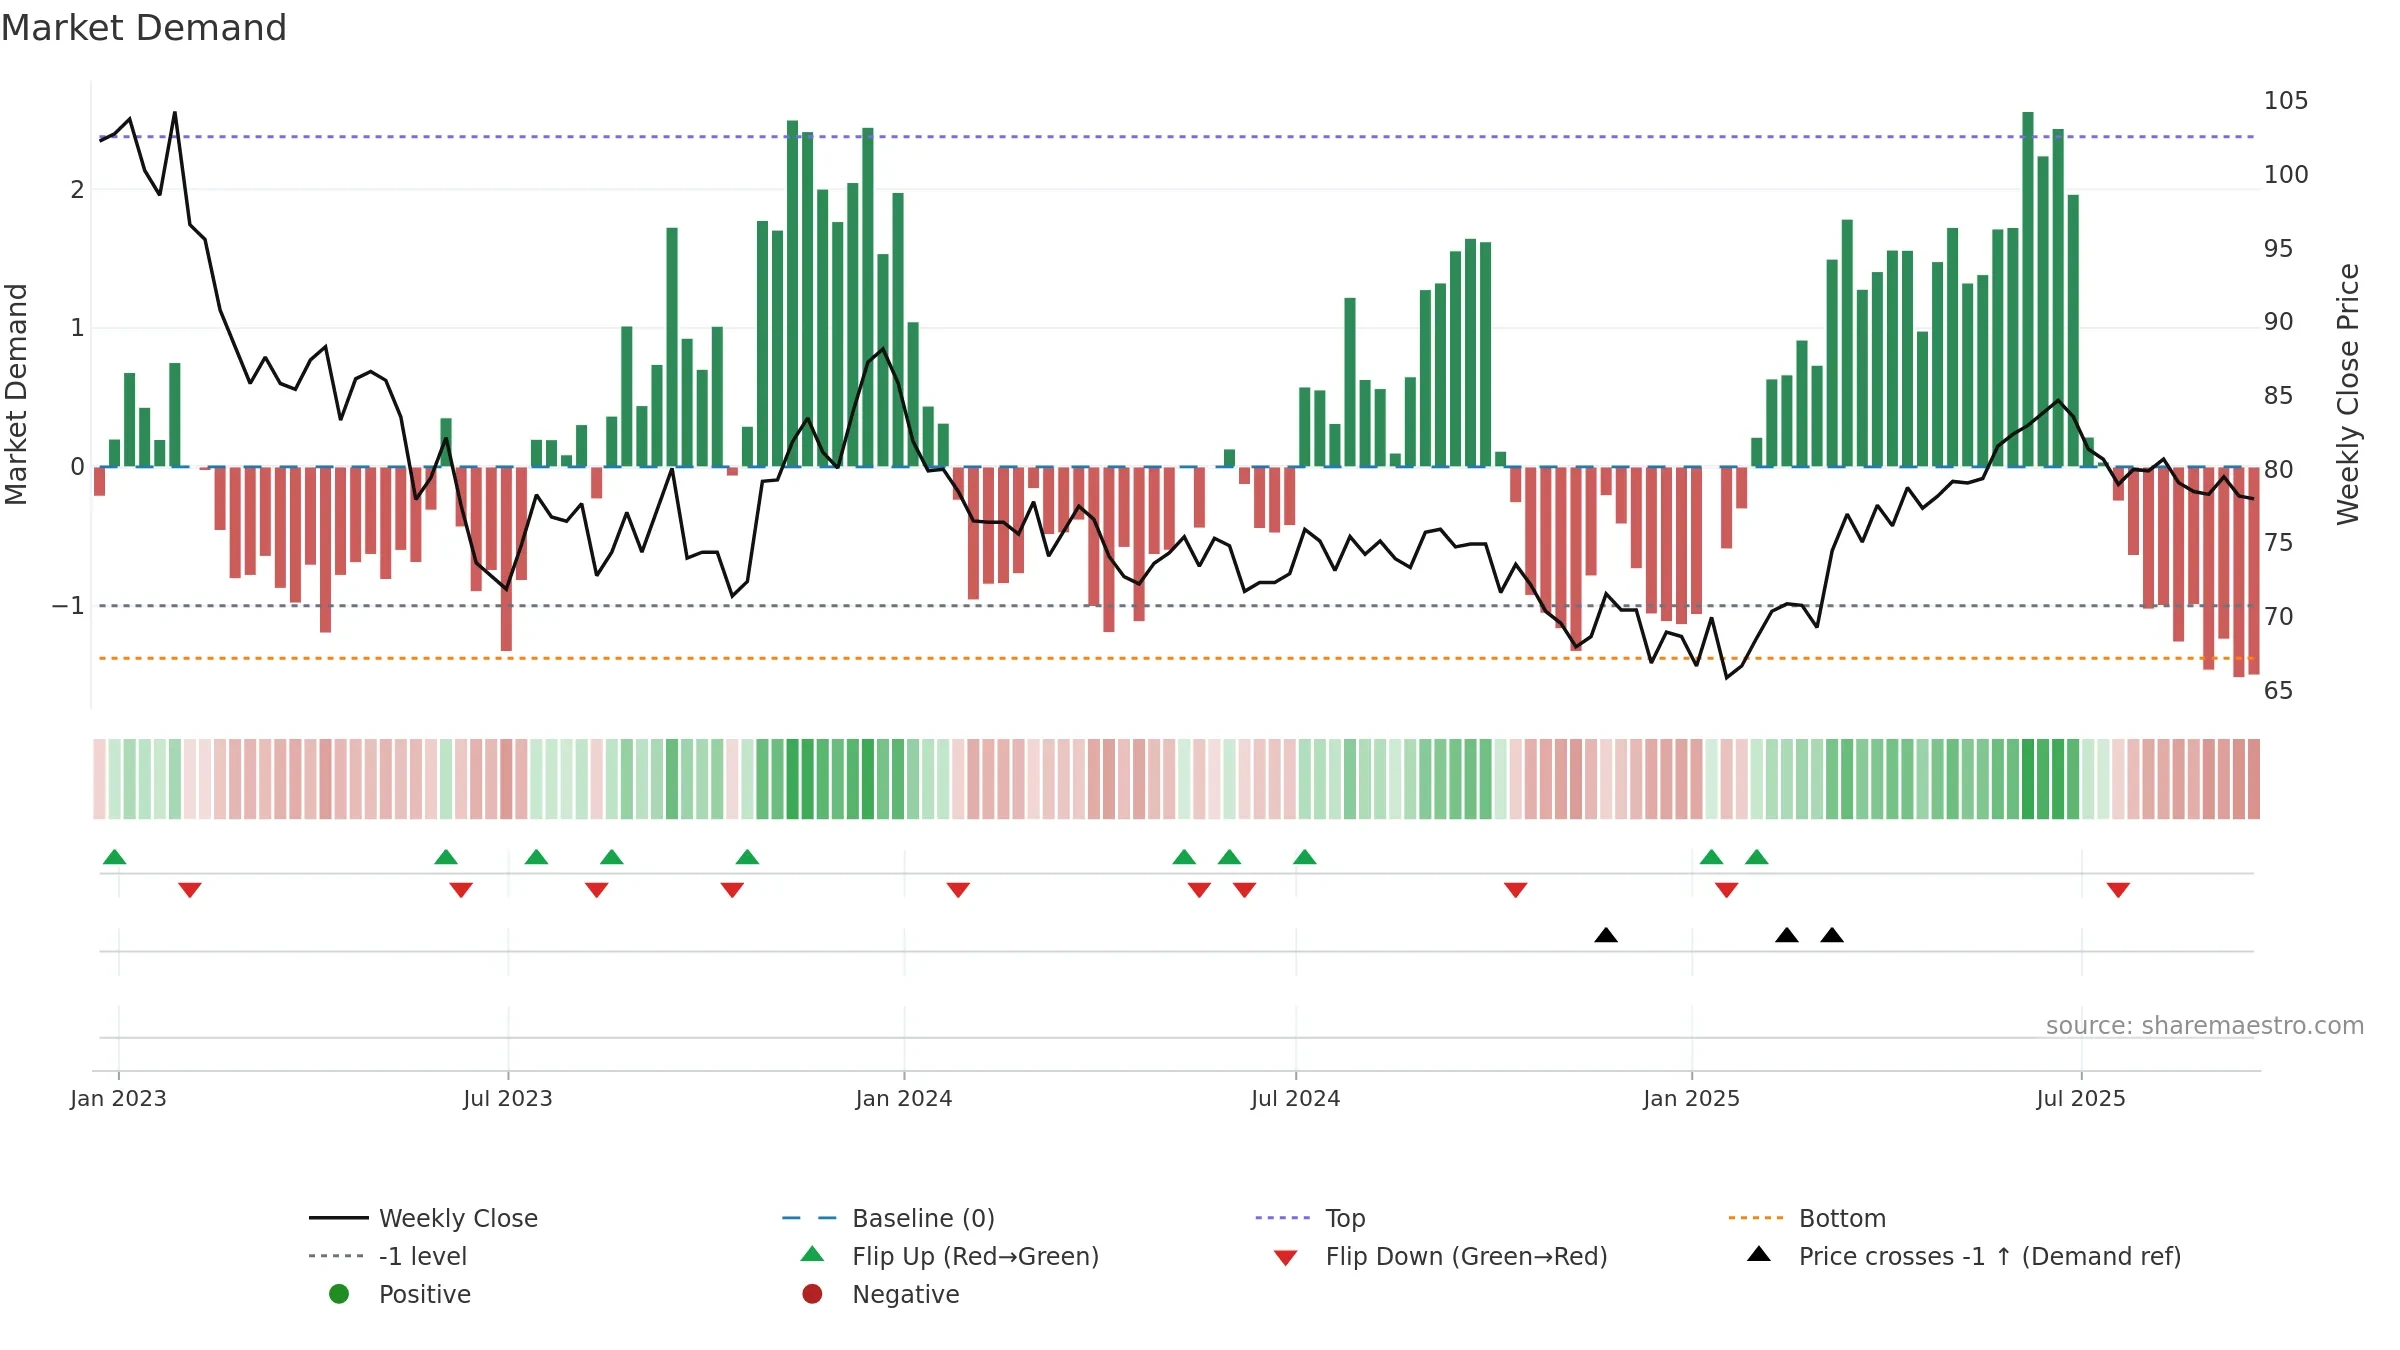
Task: Click the flip-down marker just after Jul 2025
Action: (x=2118, y=890)
